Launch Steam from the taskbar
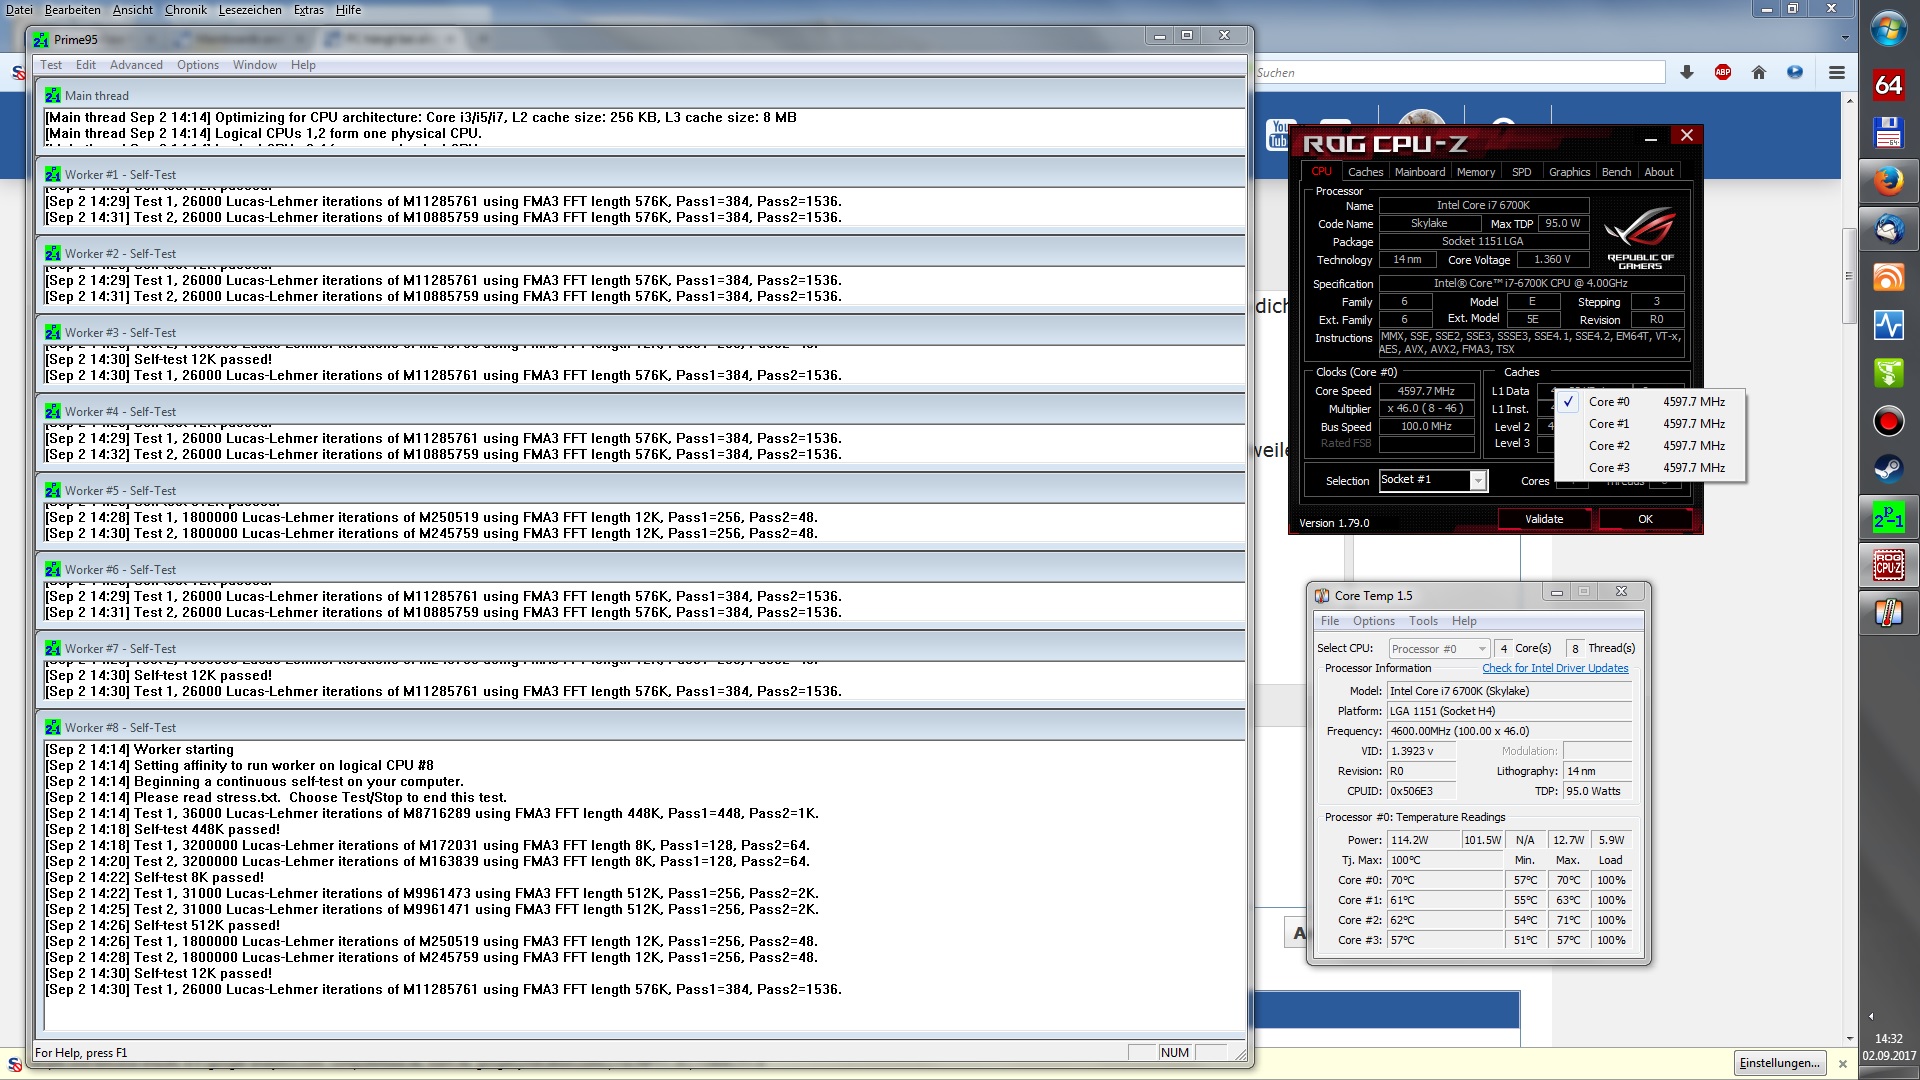Screen dimensions: 1920x1080 (x=1888, y=469)
